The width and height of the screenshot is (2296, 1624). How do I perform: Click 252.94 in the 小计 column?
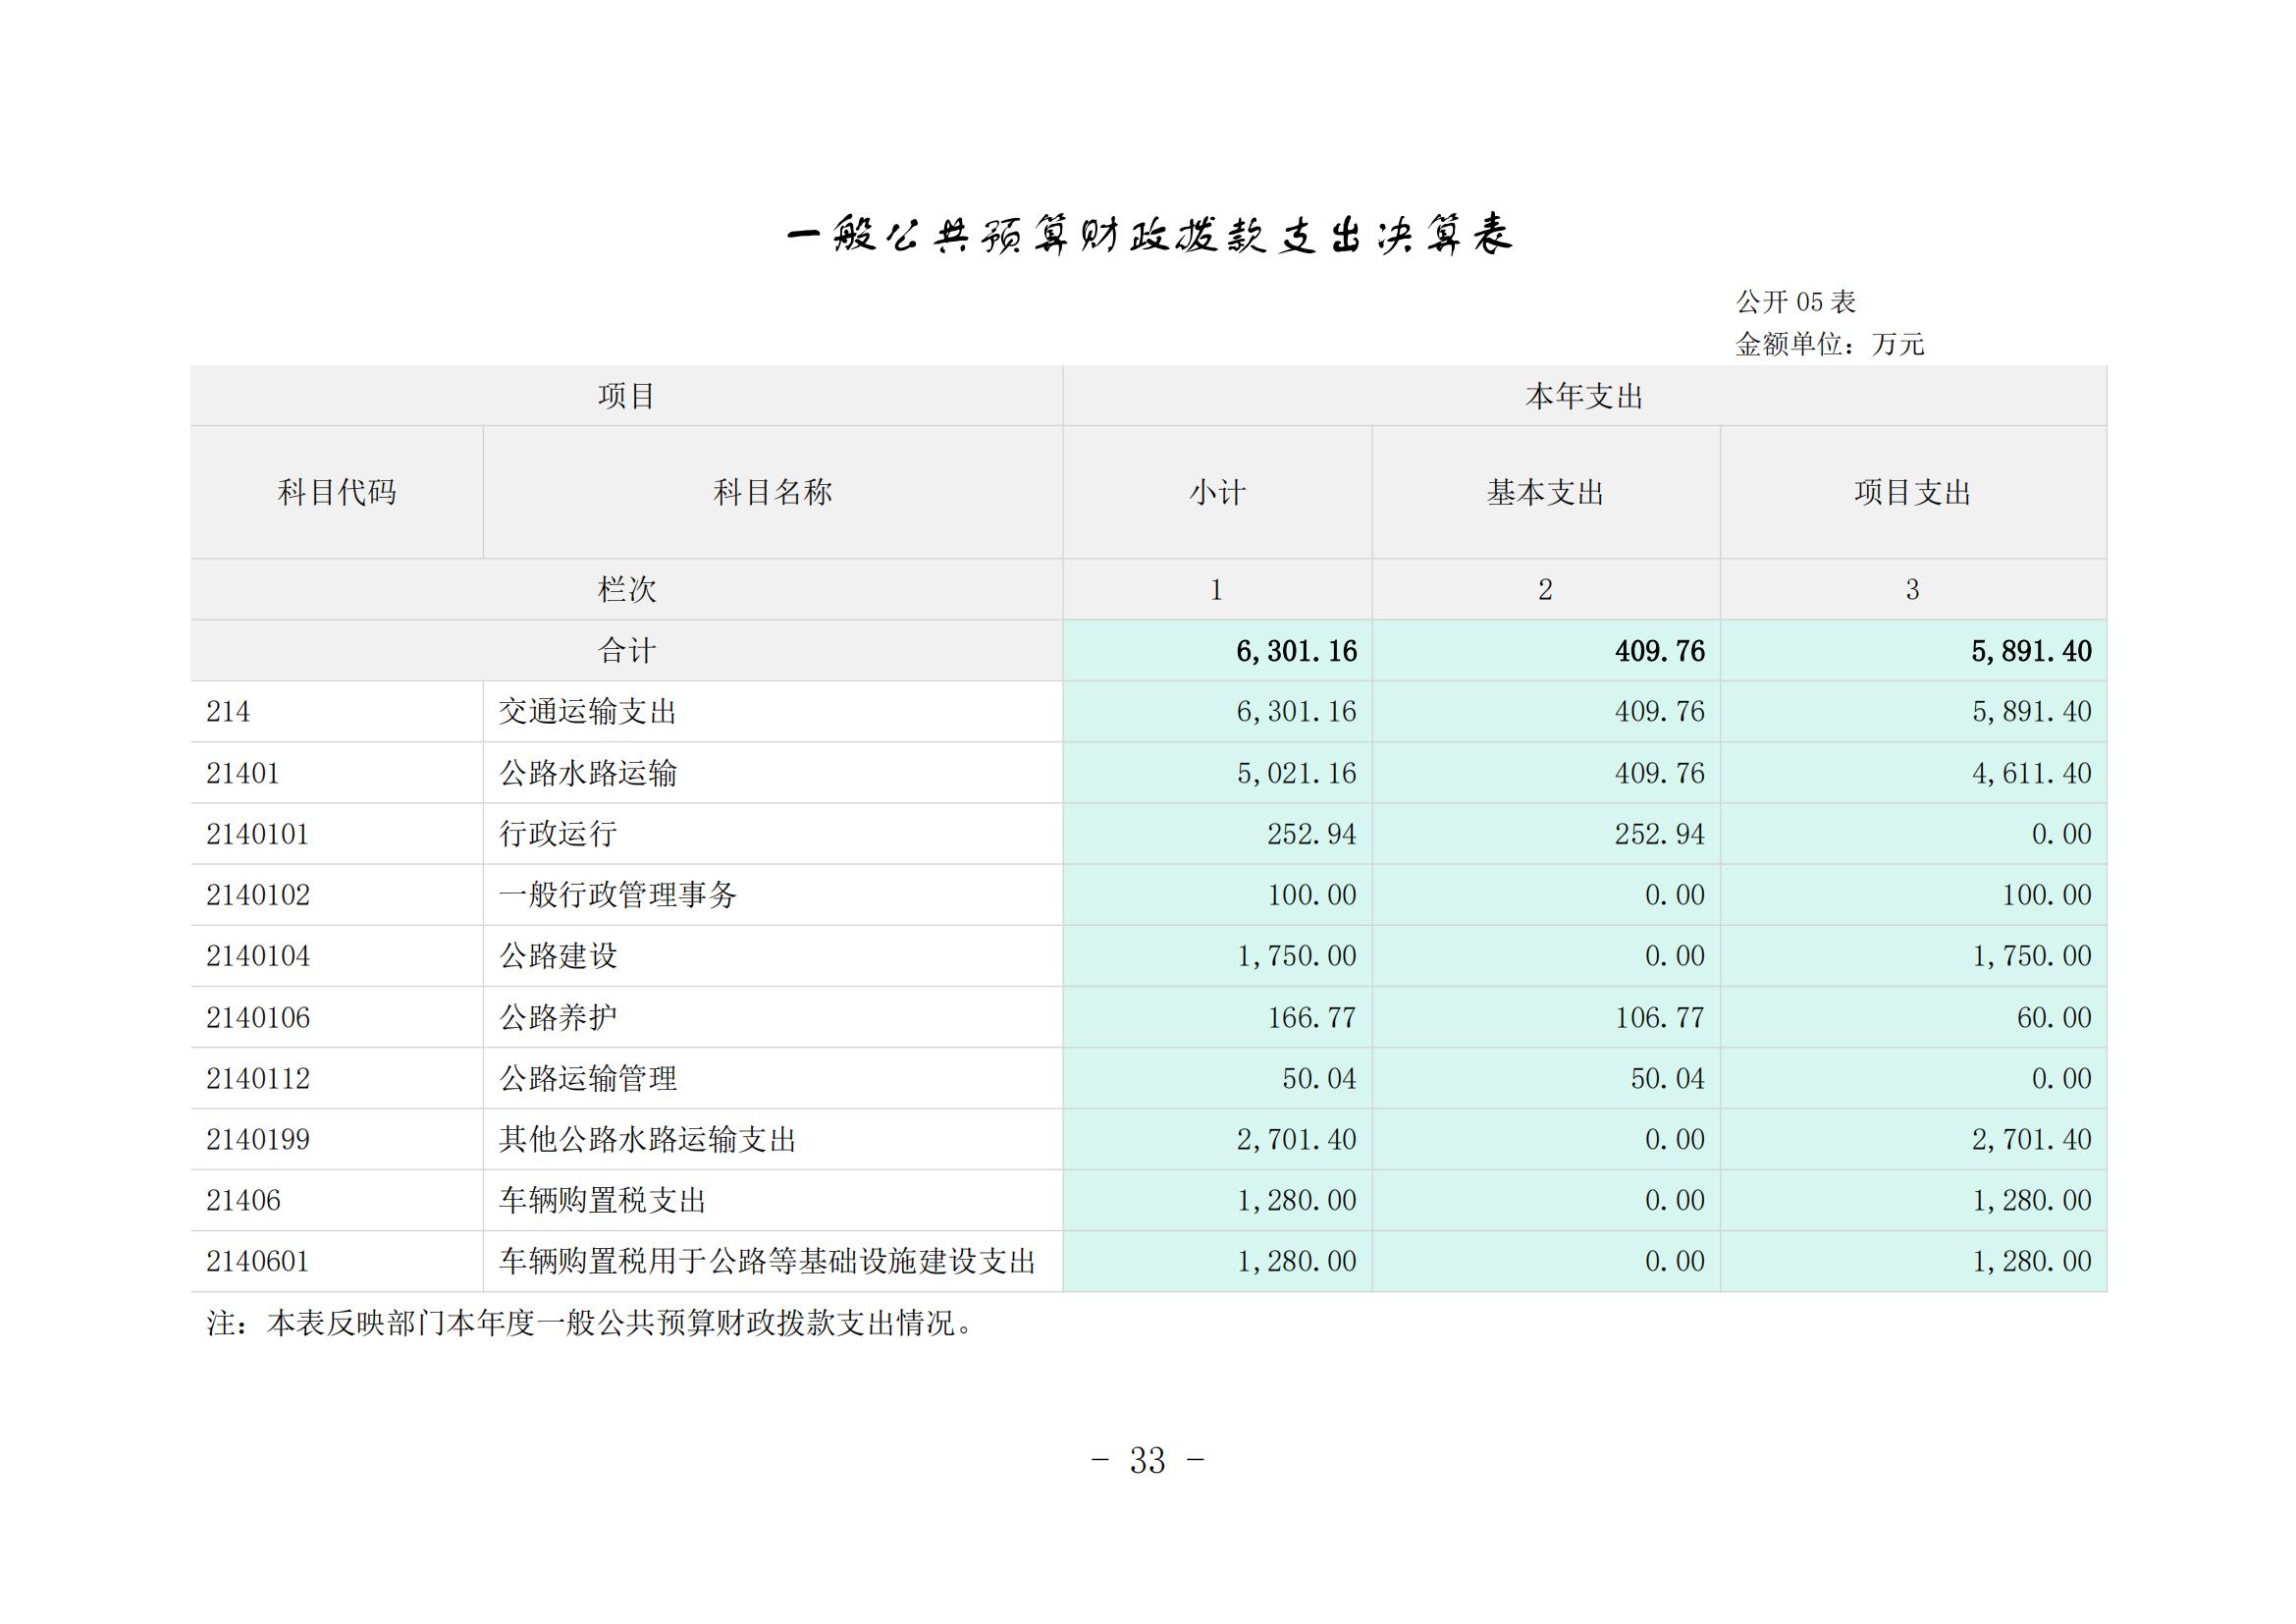click(x=1311, y=835)
